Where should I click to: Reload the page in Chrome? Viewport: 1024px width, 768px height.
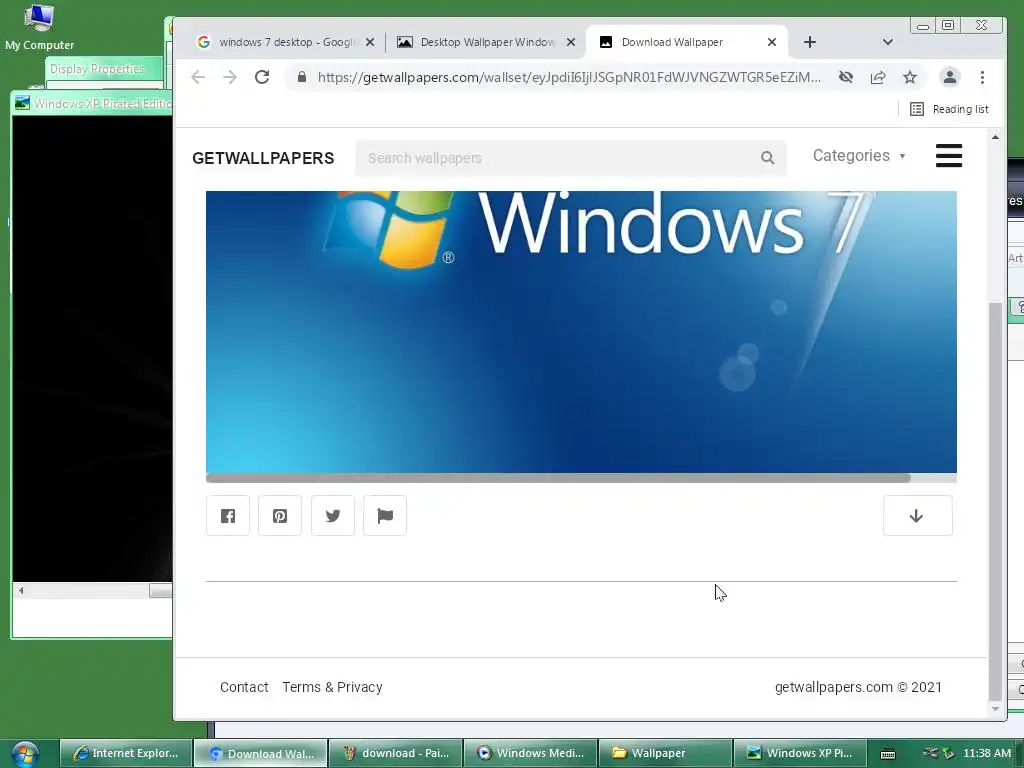[x=262, y=77]
